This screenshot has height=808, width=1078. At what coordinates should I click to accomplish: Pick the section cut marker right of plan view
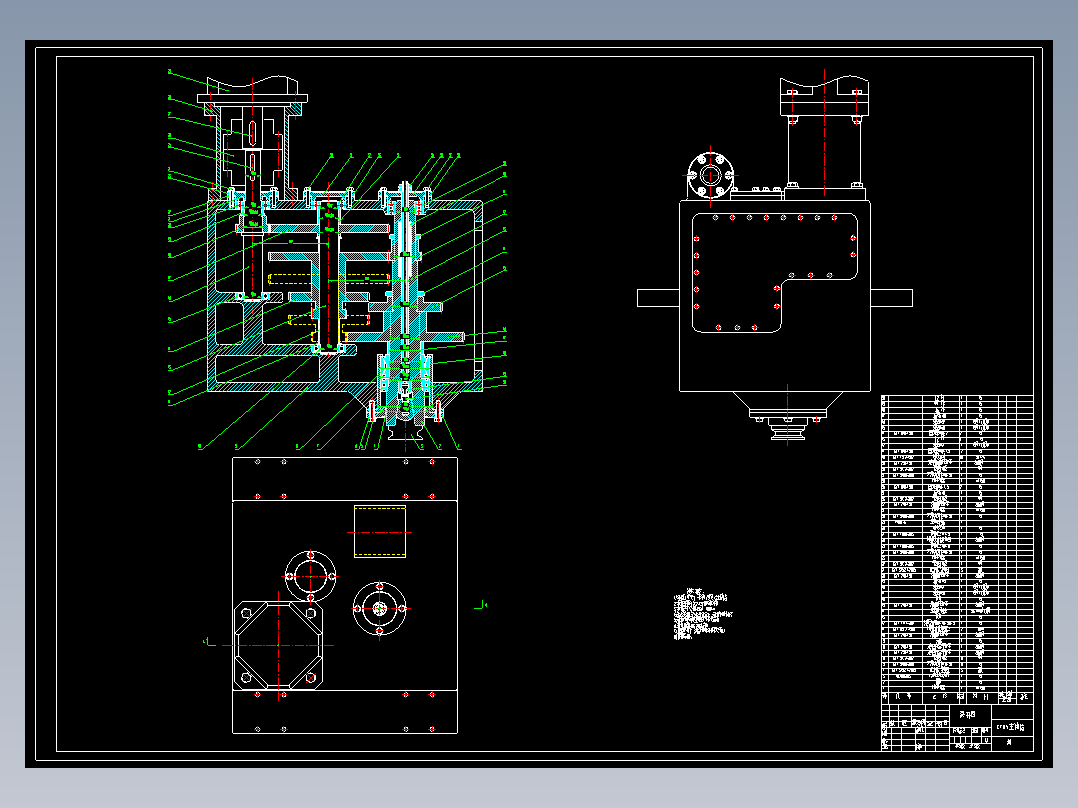(481, 605)
